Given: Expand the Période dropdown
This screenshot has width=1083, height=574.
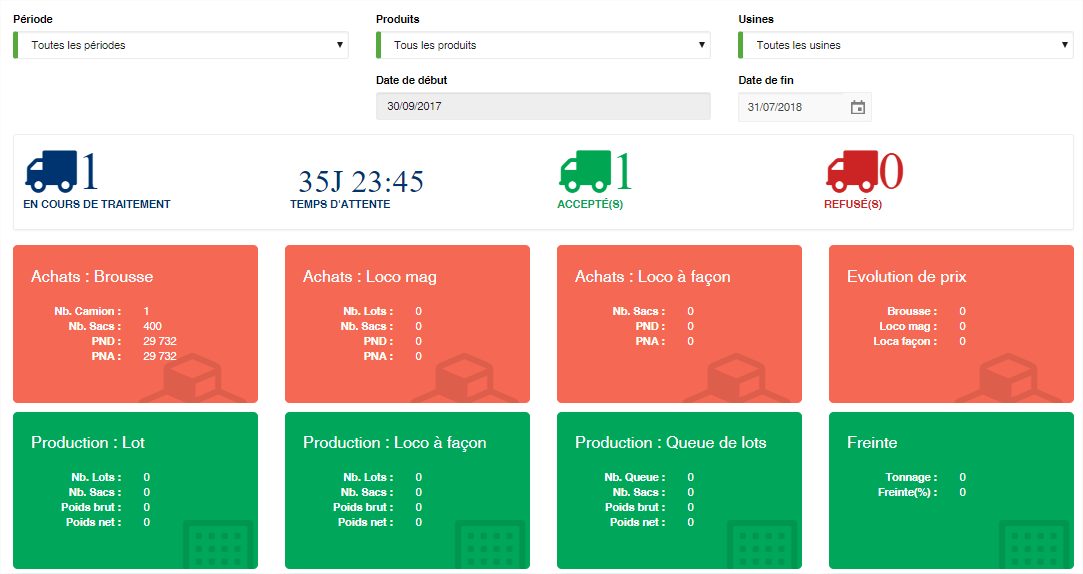Looking at the screenshot, I should [x=181, y=45].
